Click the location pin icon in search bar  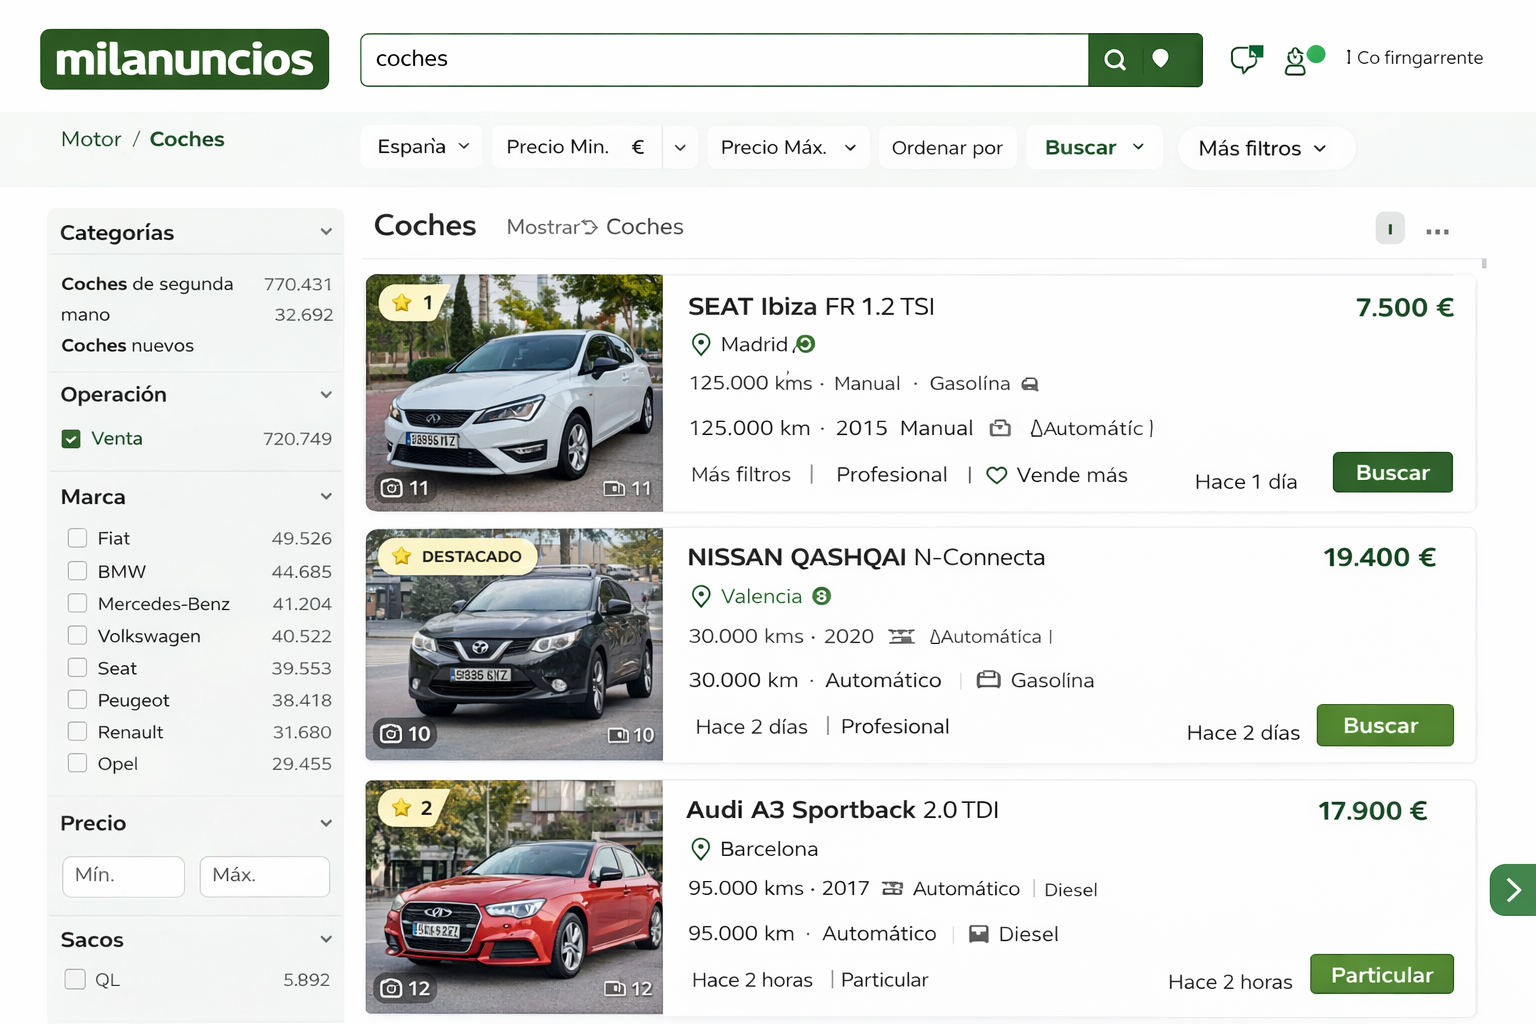point(1161,59)
